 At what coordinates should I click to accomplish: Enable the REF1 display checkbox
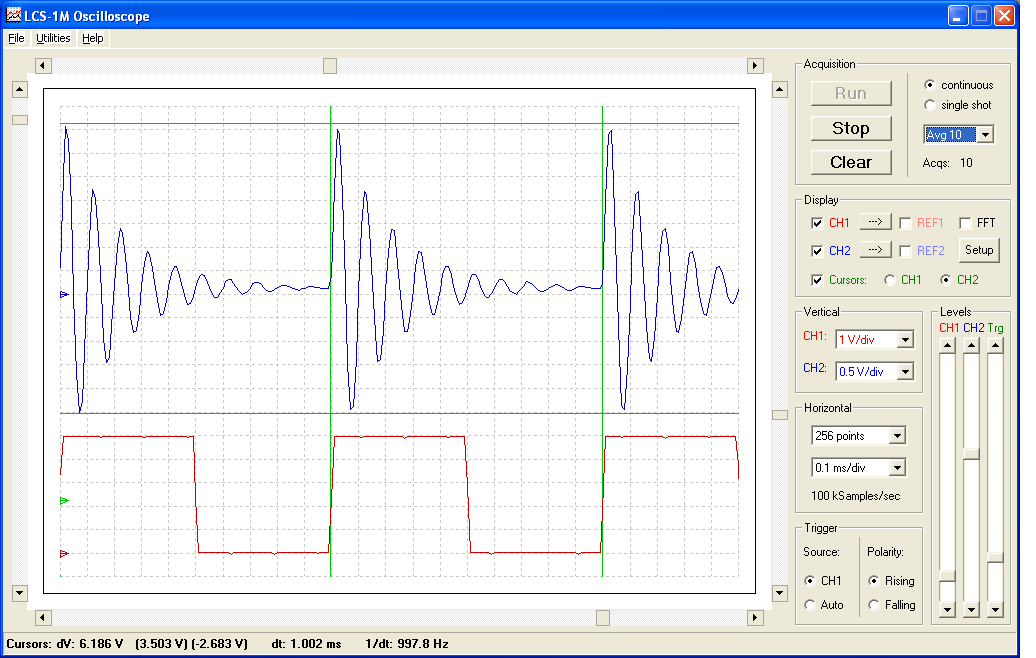(x=903, y=222)
